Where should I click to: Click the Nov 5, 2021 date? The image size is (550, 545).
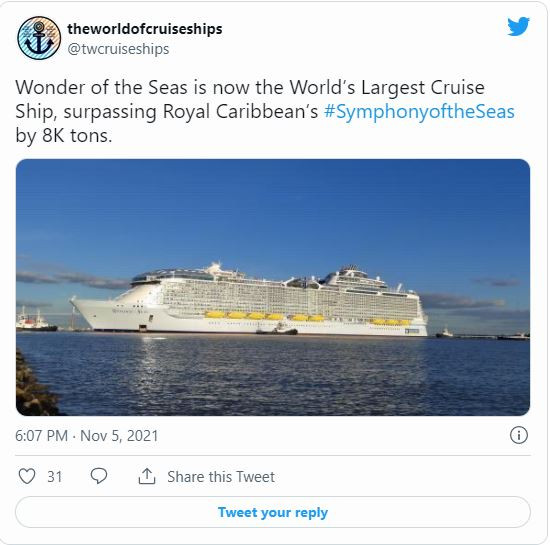pos(119,436)
